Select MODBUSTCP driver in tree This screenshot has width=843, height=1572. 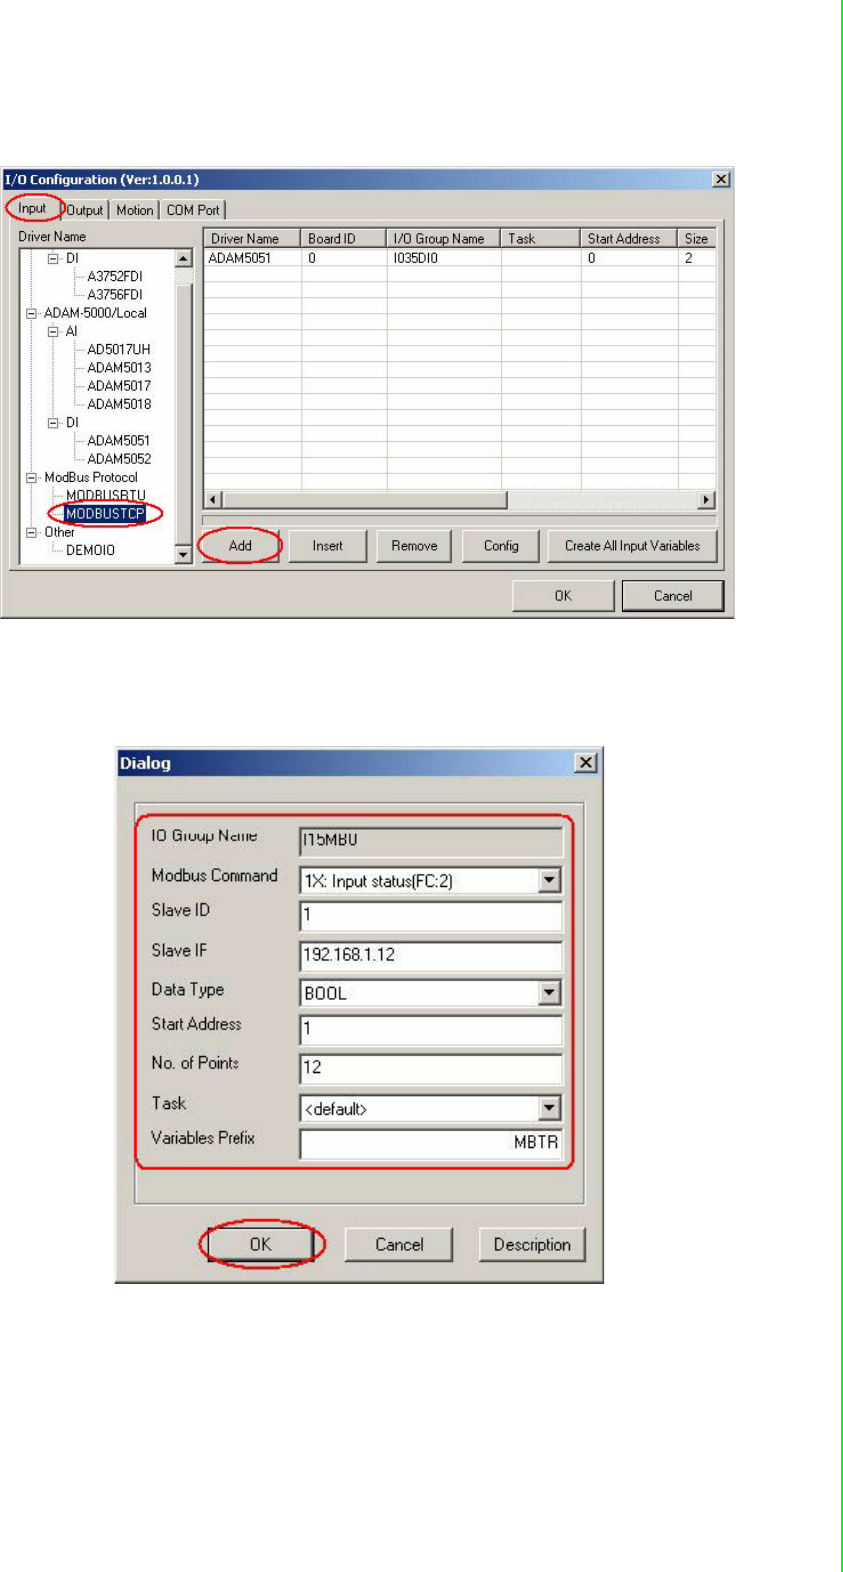(x=105, y=514)
